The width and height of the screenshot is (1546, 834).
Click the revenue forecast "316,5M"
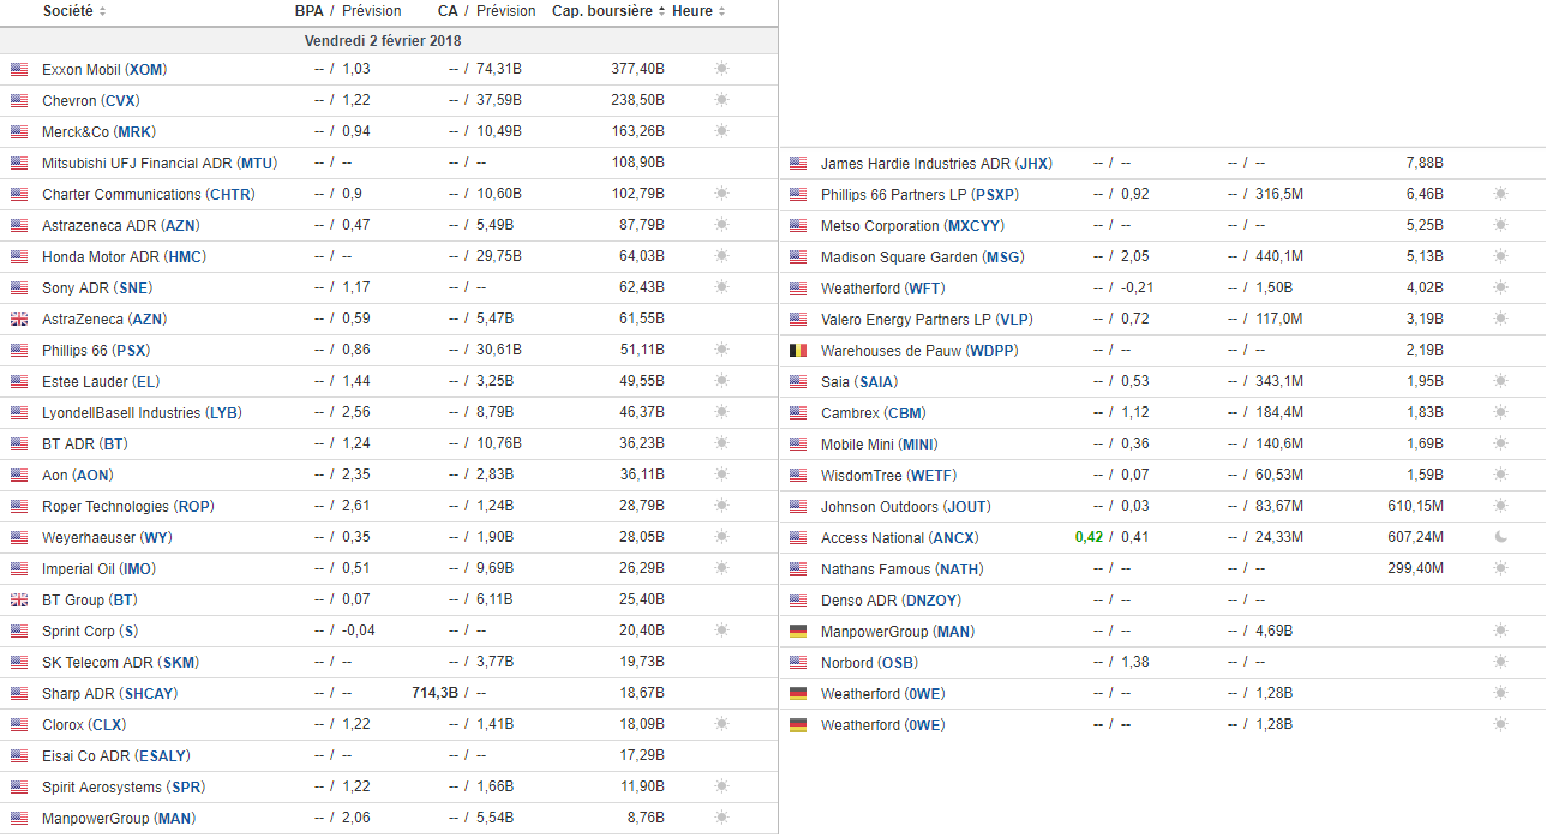pyautogui.click(x=1279, y=194)
